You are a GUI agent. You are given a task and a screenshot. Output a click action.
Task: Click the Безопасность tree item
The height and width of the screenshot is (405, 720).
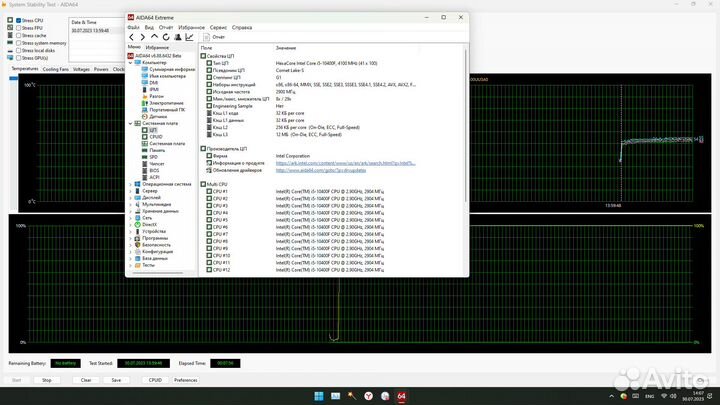151,245
